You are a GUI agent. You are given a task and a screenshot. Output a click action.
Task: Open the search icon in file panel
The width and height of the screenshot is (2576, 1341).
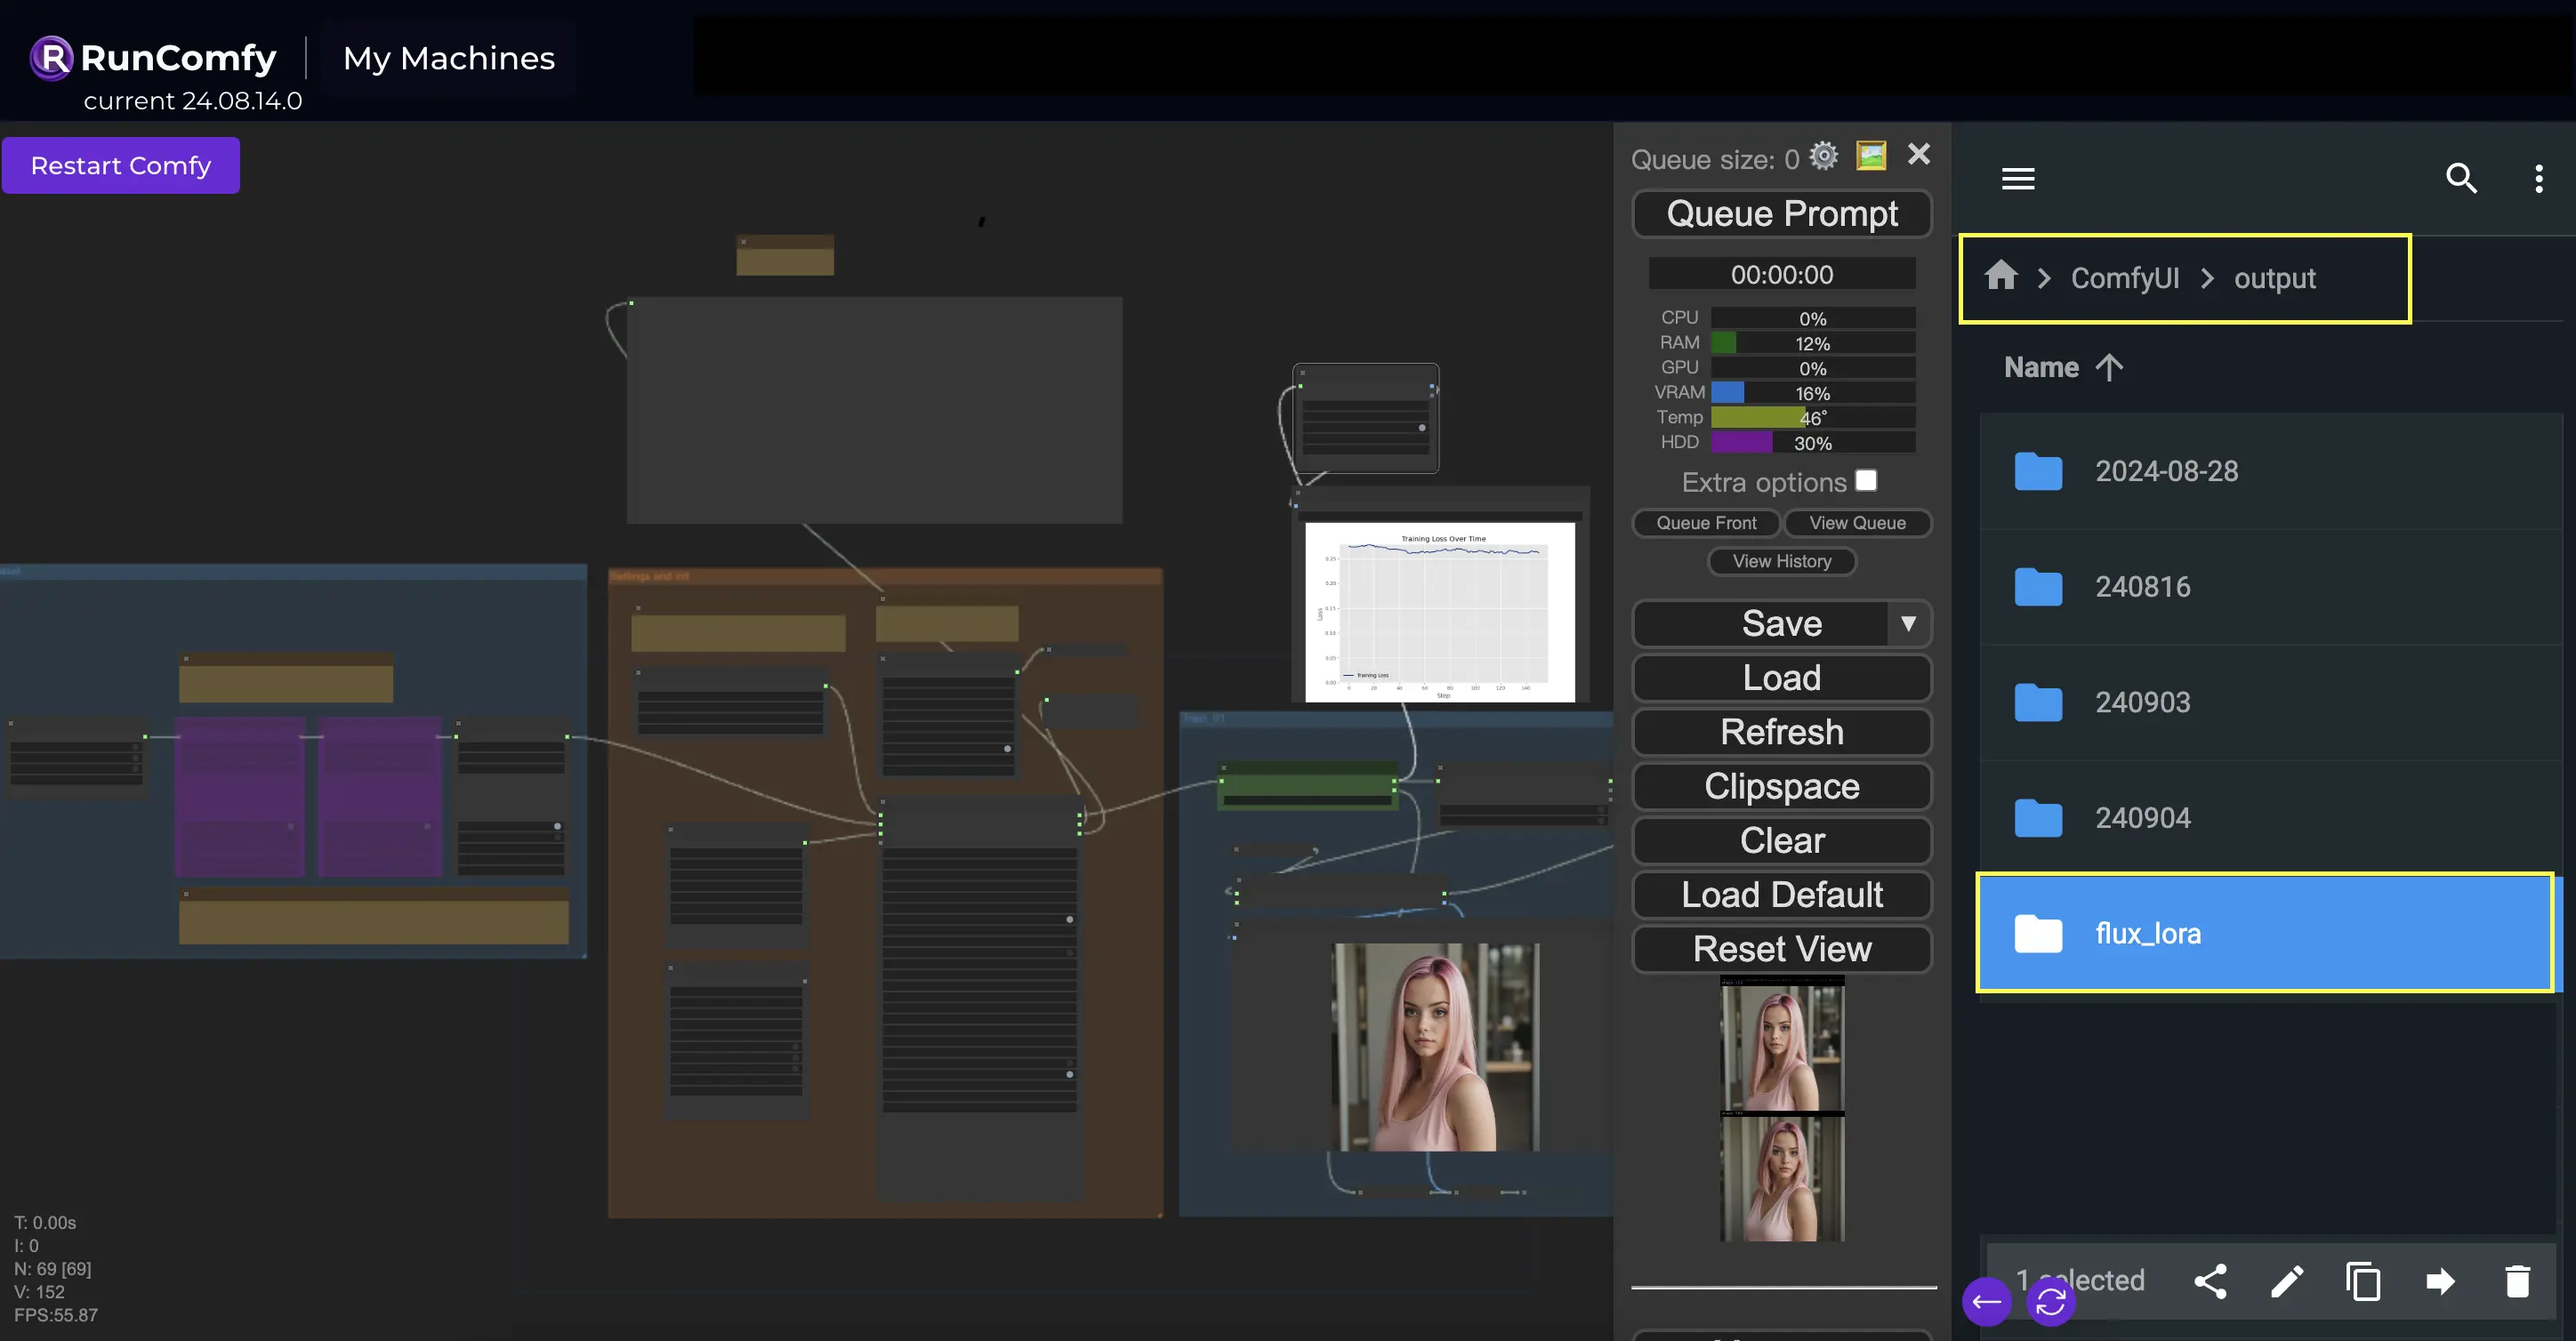click(x=2462, y=177)
